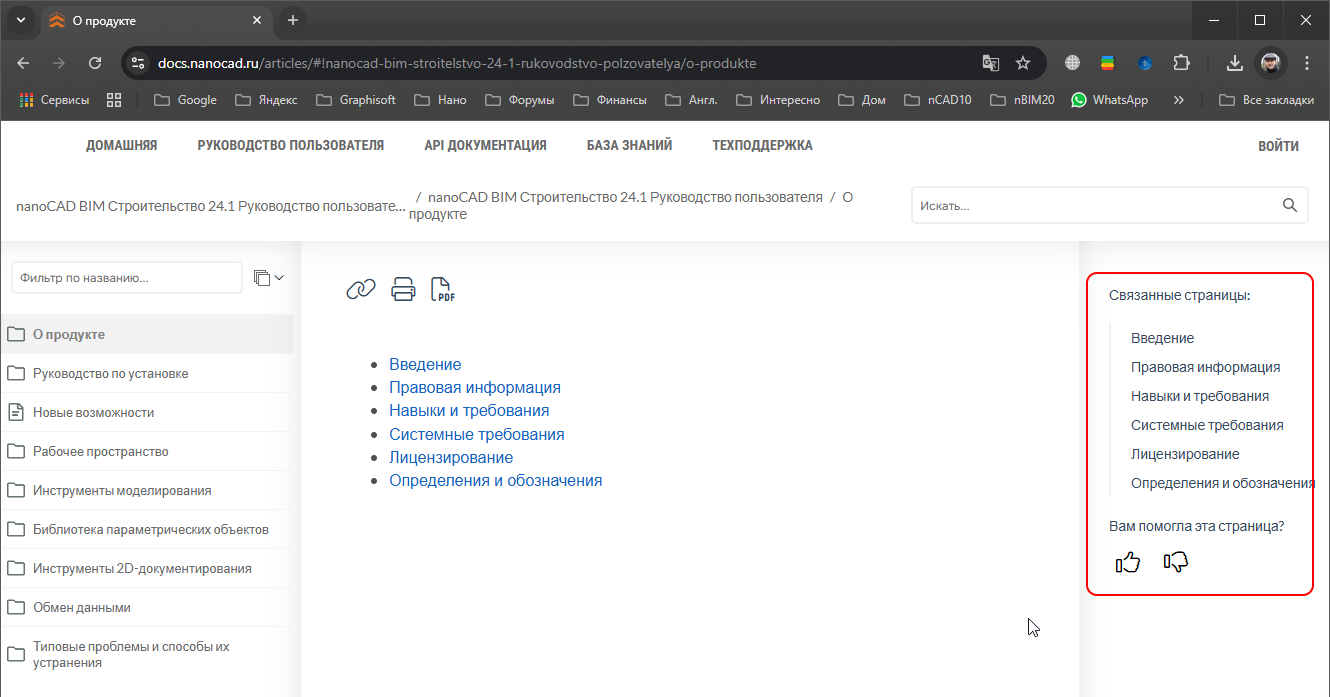Go to the ДОМАШНЯЯ menu item
The image size is (1330, 697).
(121, 146)
